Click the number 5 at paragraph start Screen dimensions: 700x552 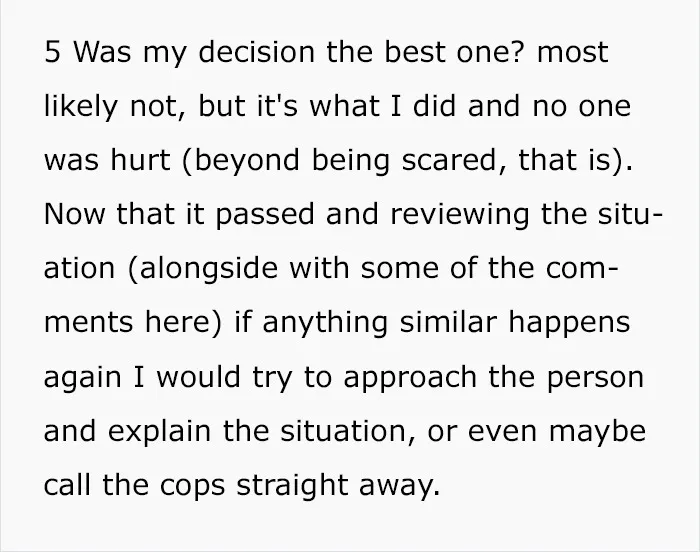point(52,52)
